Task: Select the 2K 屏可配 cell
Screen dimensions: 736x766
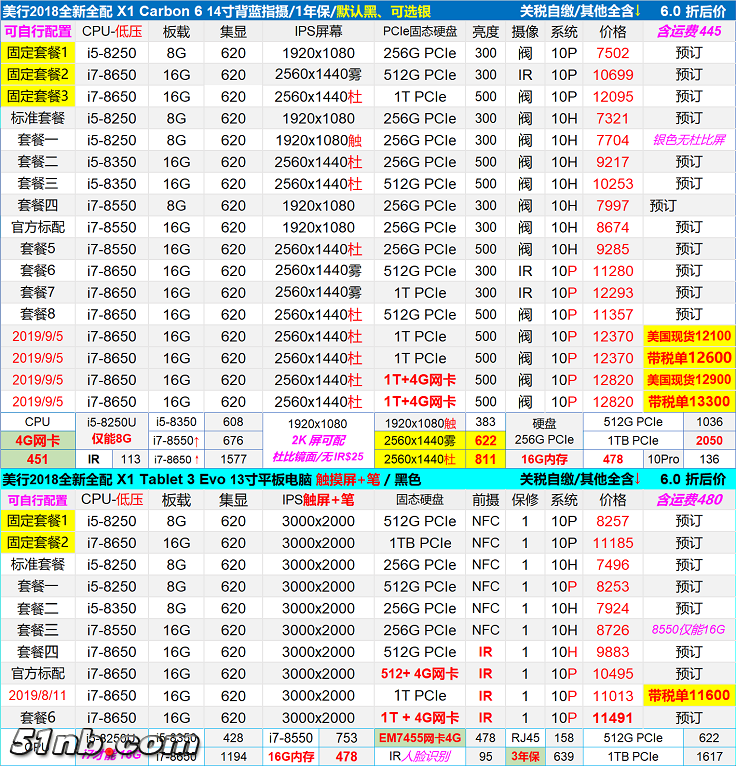Action: pos(317,440)
